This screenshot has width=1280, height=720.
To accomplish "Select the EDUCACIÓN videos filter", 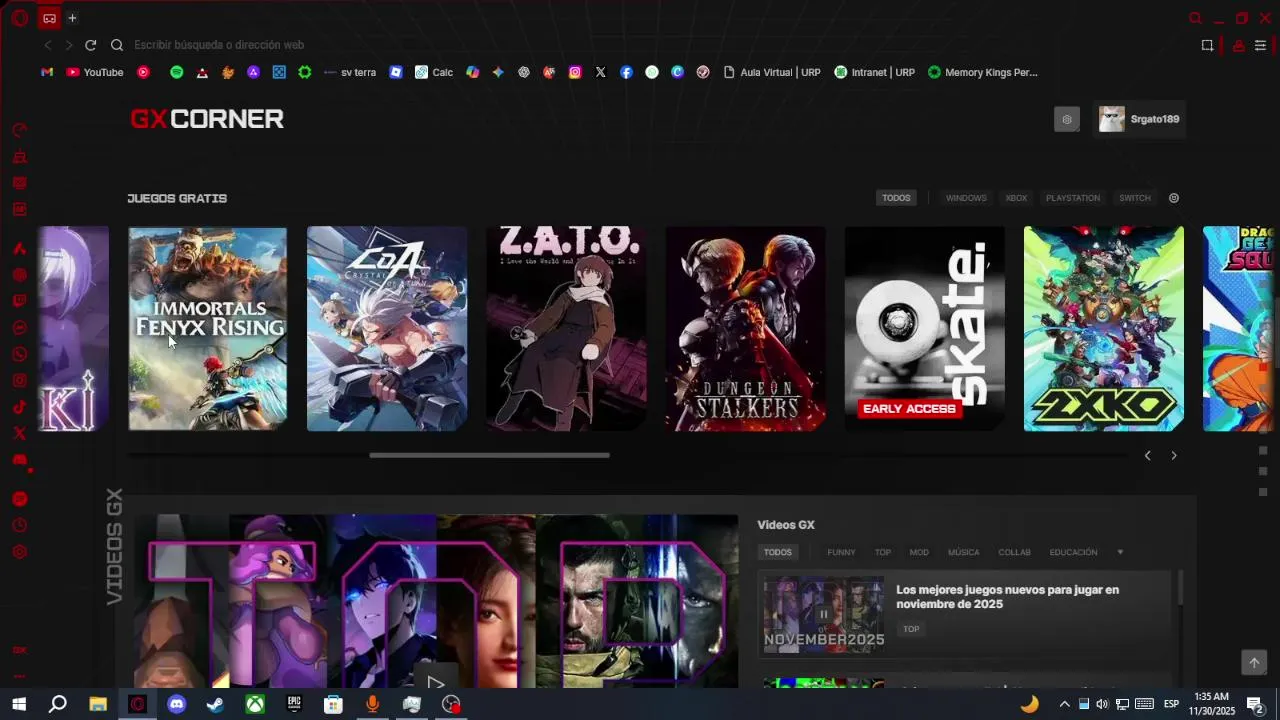I will [1073, 552].
